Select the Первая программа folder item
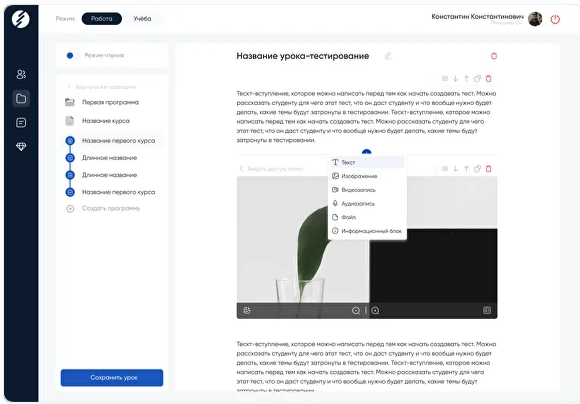580x404 pixels. click(x=110, y=102)
